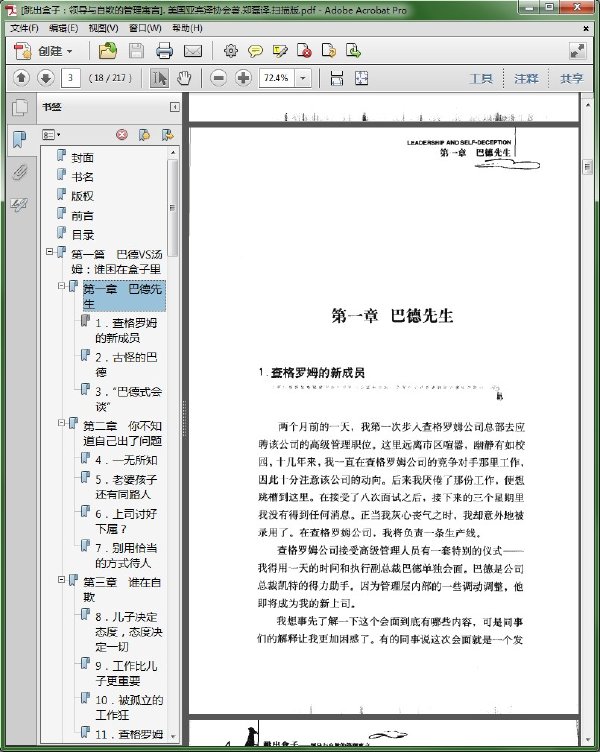This screenshot has width=600, height=752.
Task: Open the 视图(V) menu
Action: (103, 28)
